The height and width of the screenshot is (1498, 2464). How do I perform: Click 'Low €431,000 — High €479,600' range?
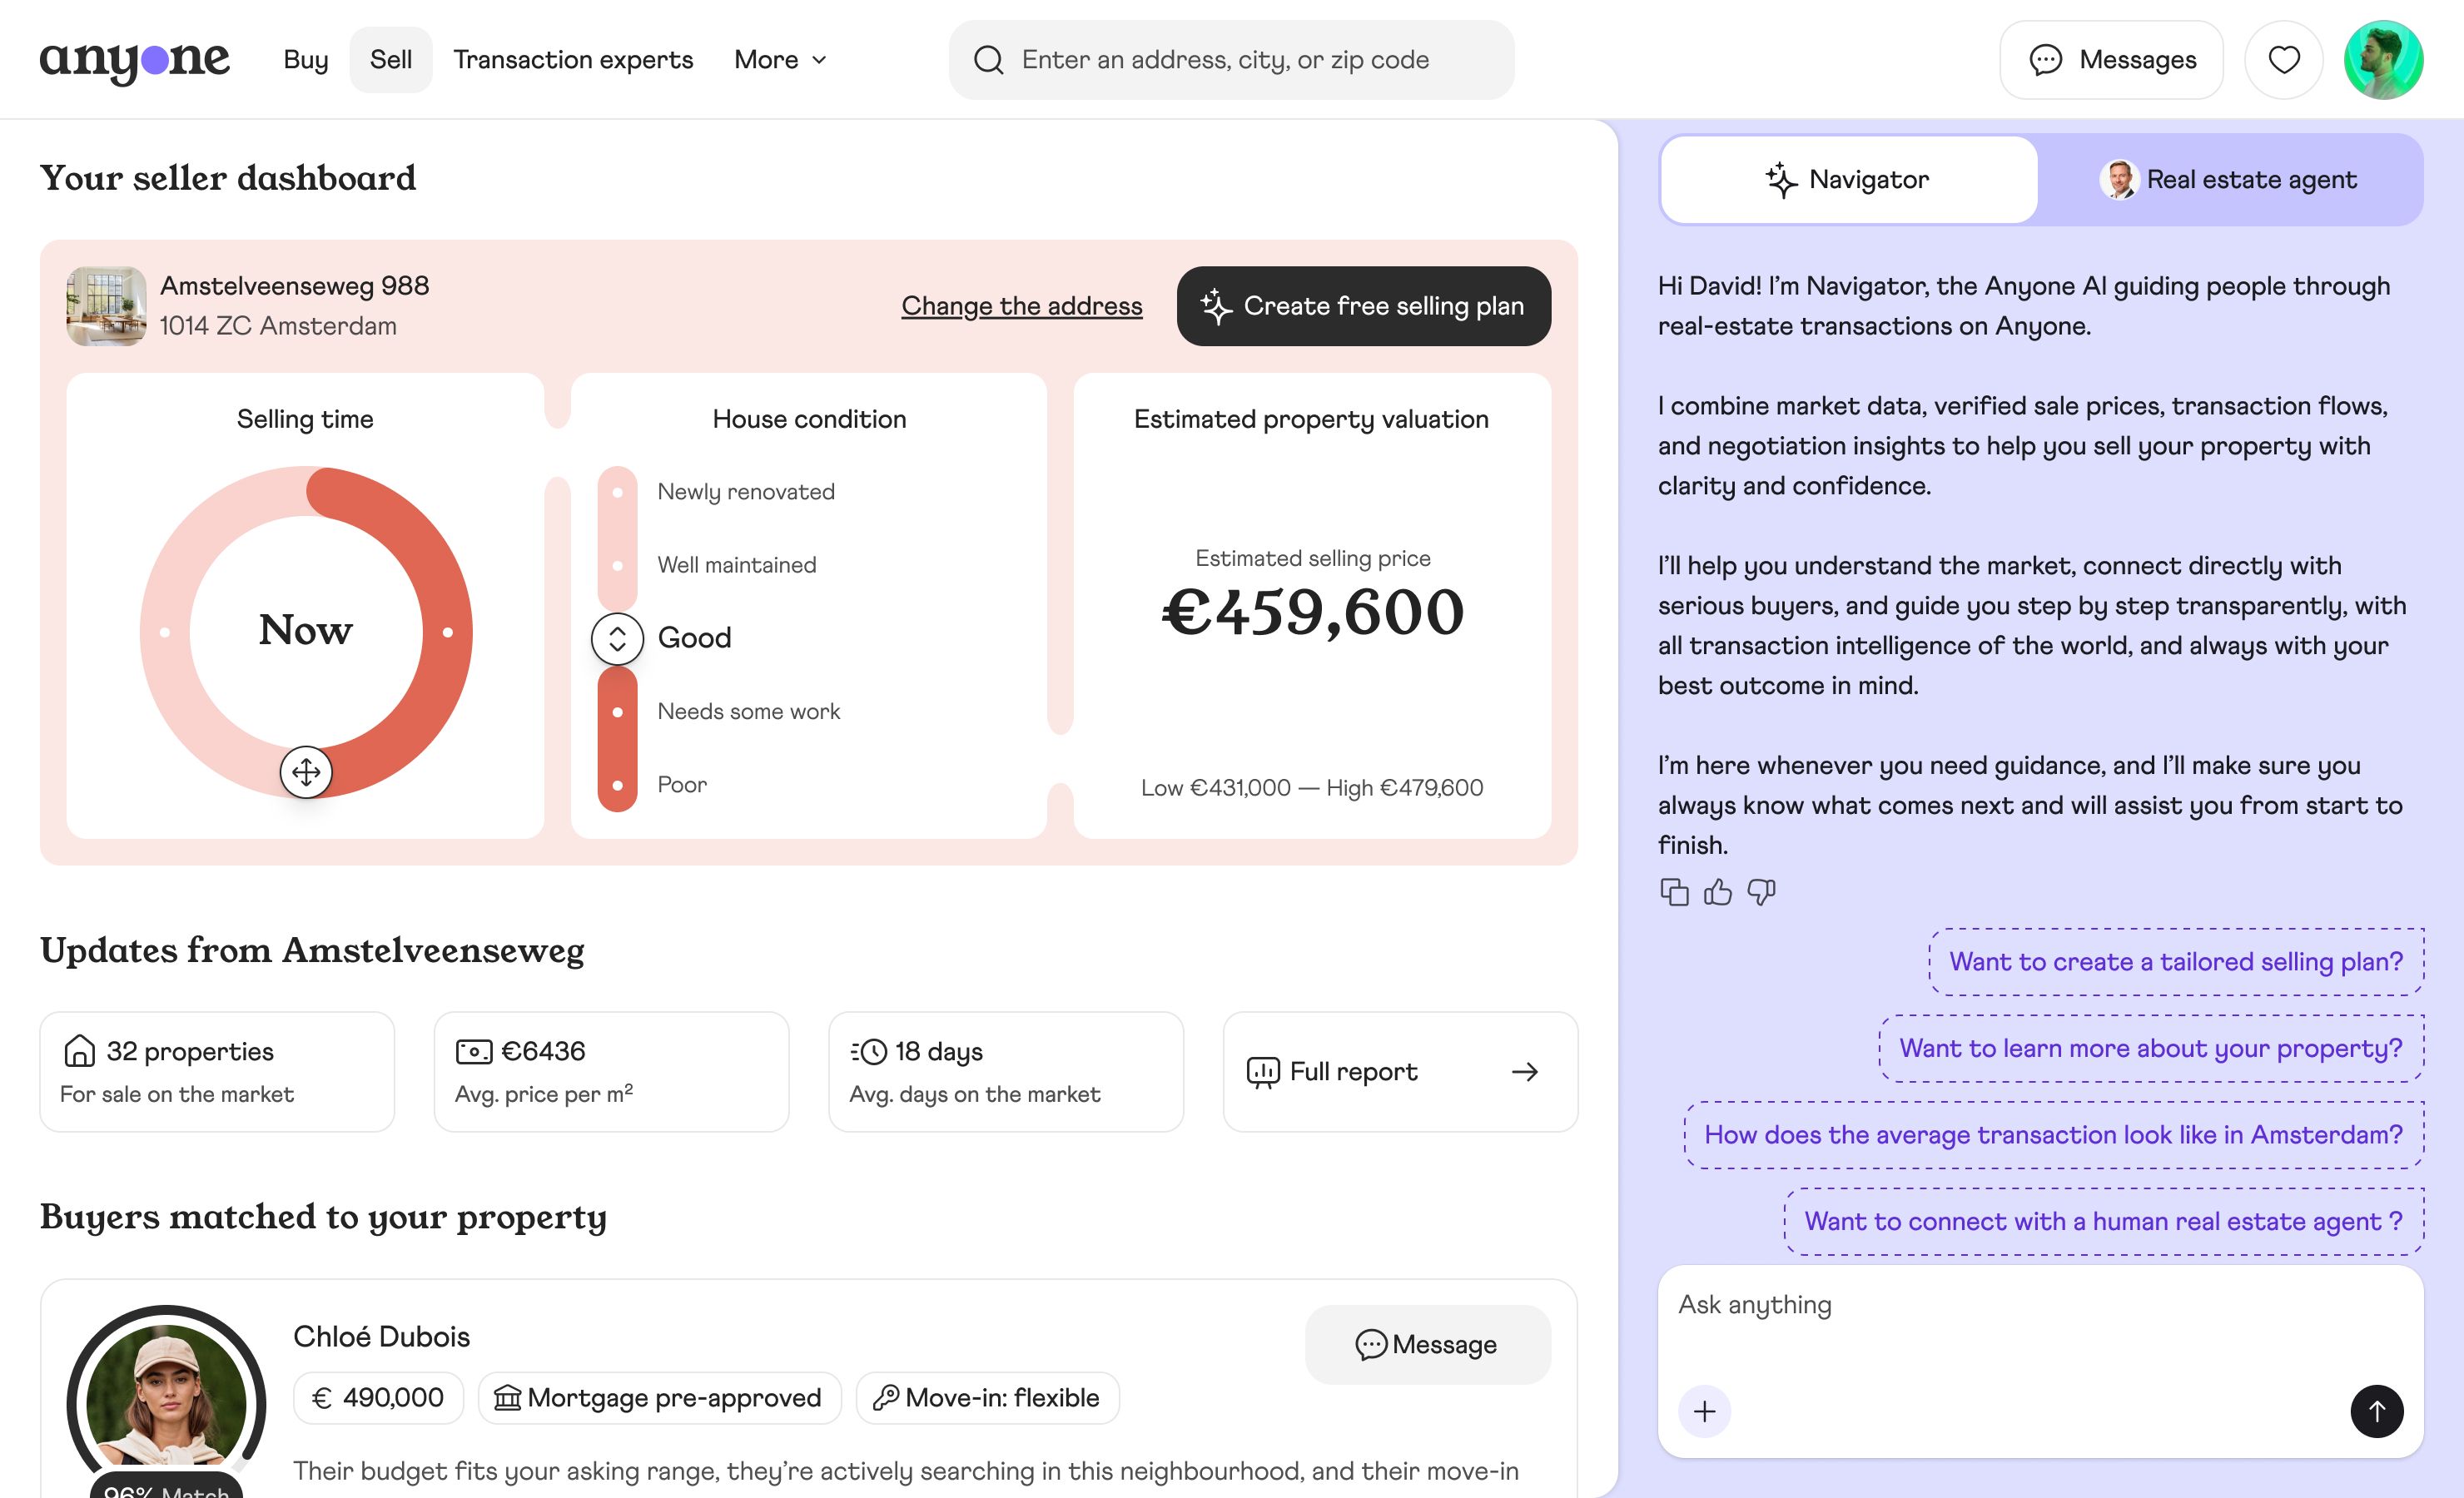1312,788
